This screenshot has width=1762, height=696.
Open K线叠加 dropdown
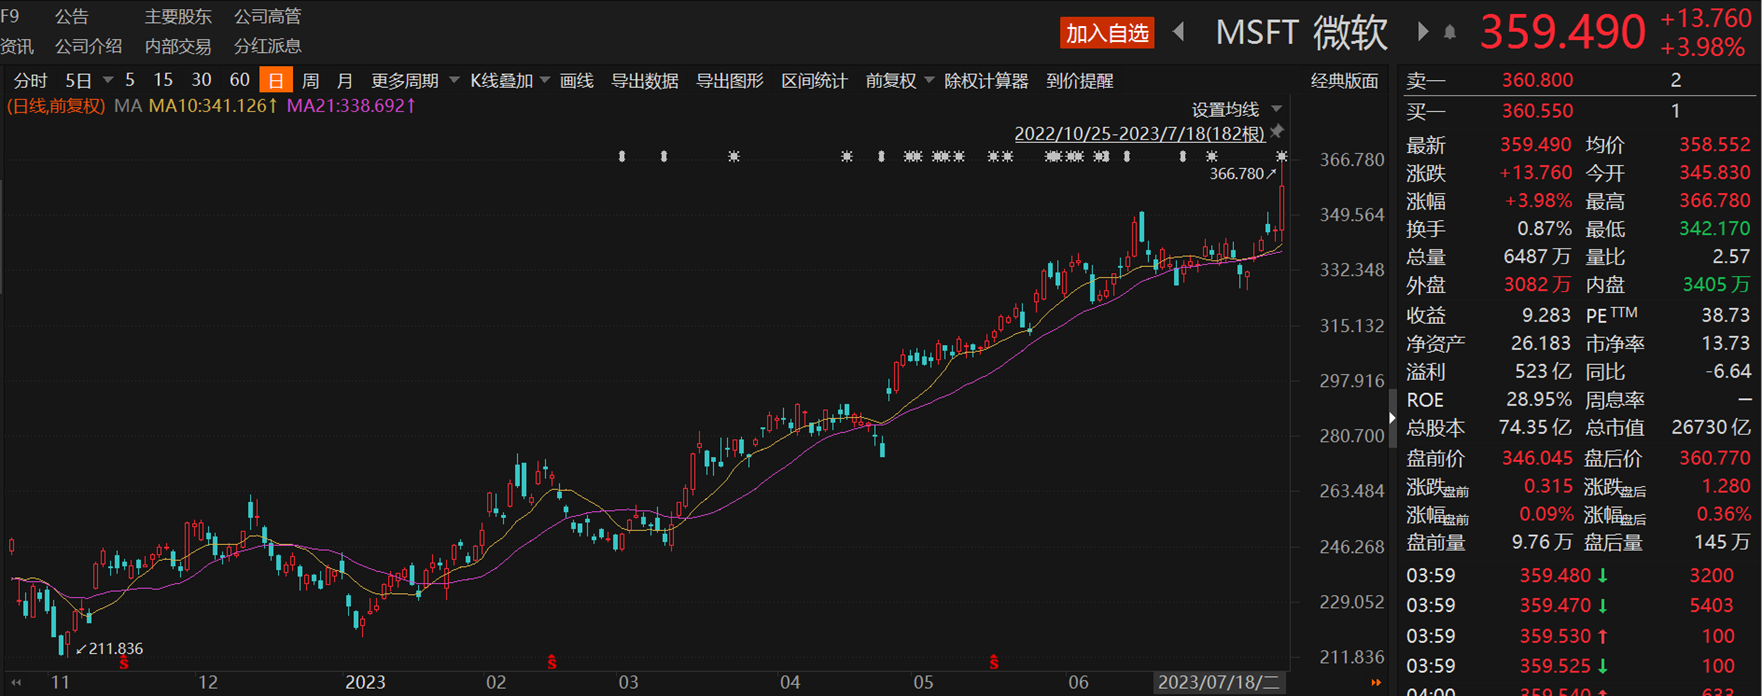(x=509, y=81)
